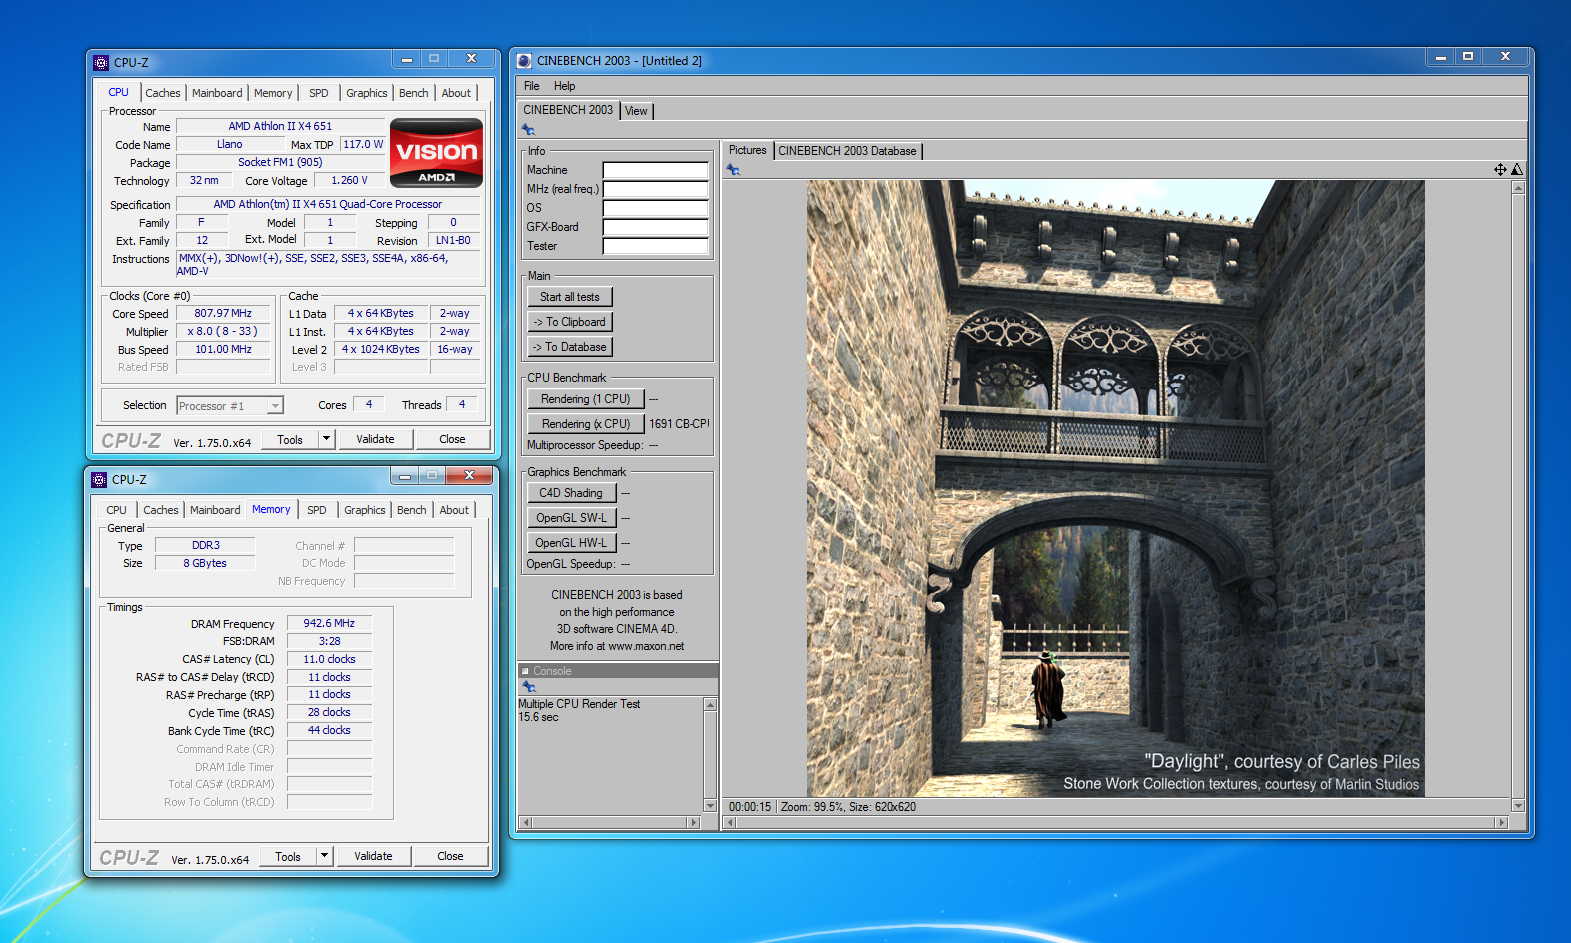
Task: Click into the MHz (real freq.) field
Action: 656,189
